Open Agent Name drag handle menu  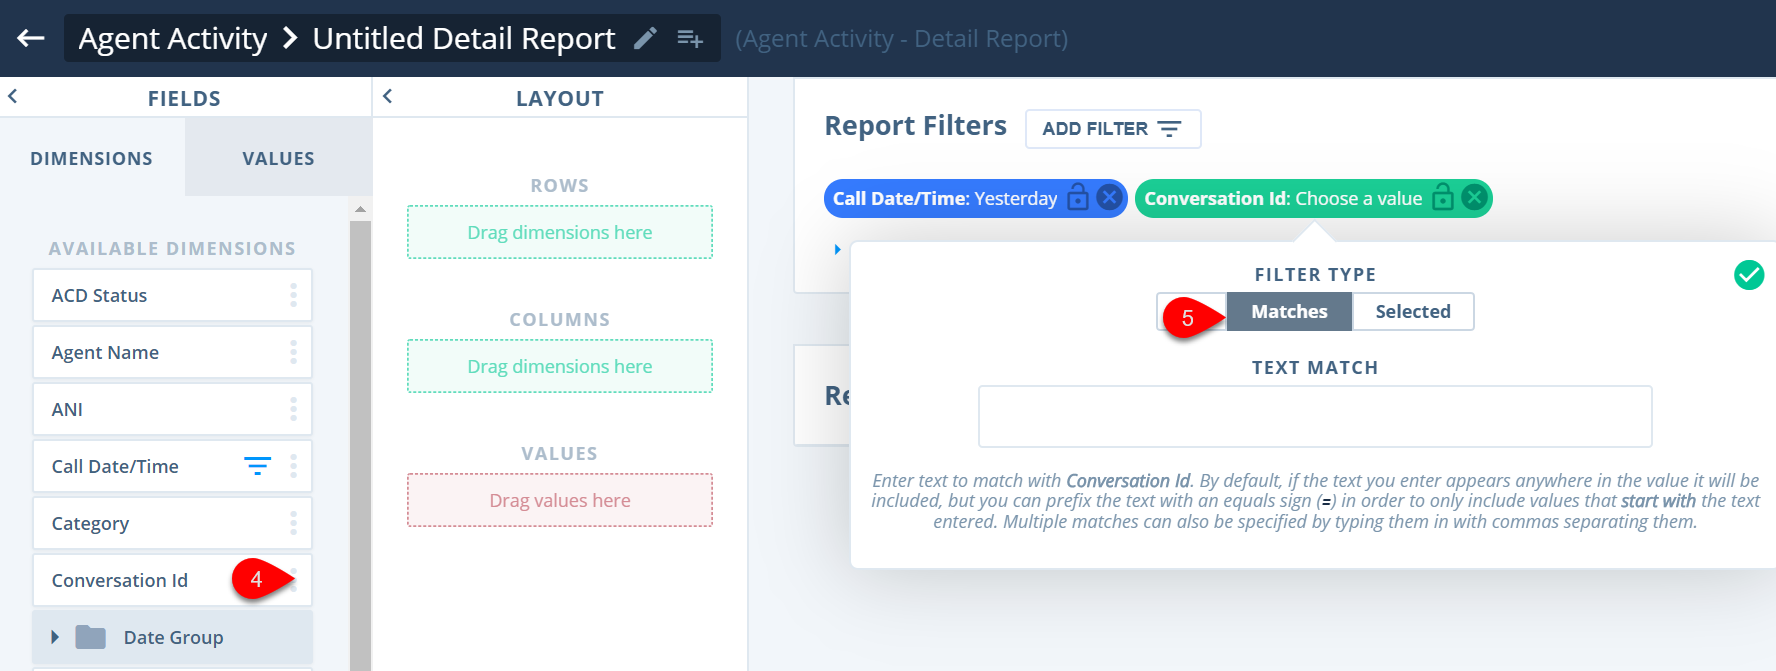pos(293,352)
